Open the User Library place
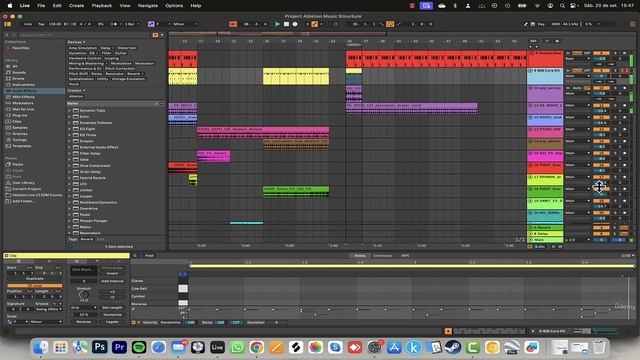This screenshot has width=640, height=360. (23, 182)
